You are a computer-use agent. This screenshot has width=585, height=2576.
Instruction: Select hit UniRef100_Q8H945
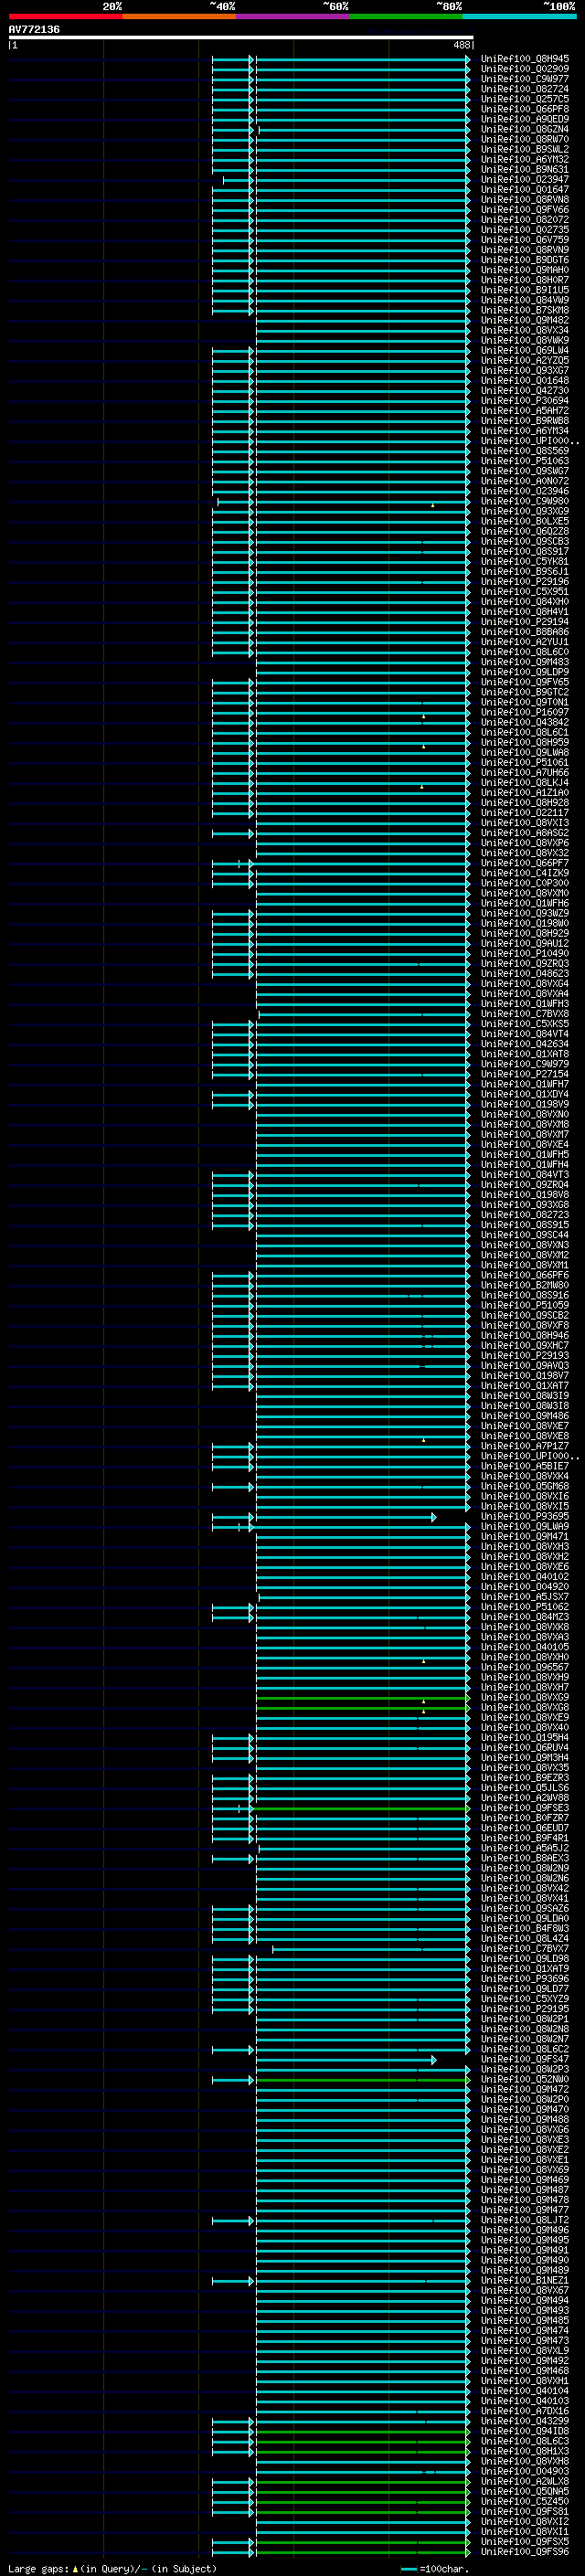point(525,59)
